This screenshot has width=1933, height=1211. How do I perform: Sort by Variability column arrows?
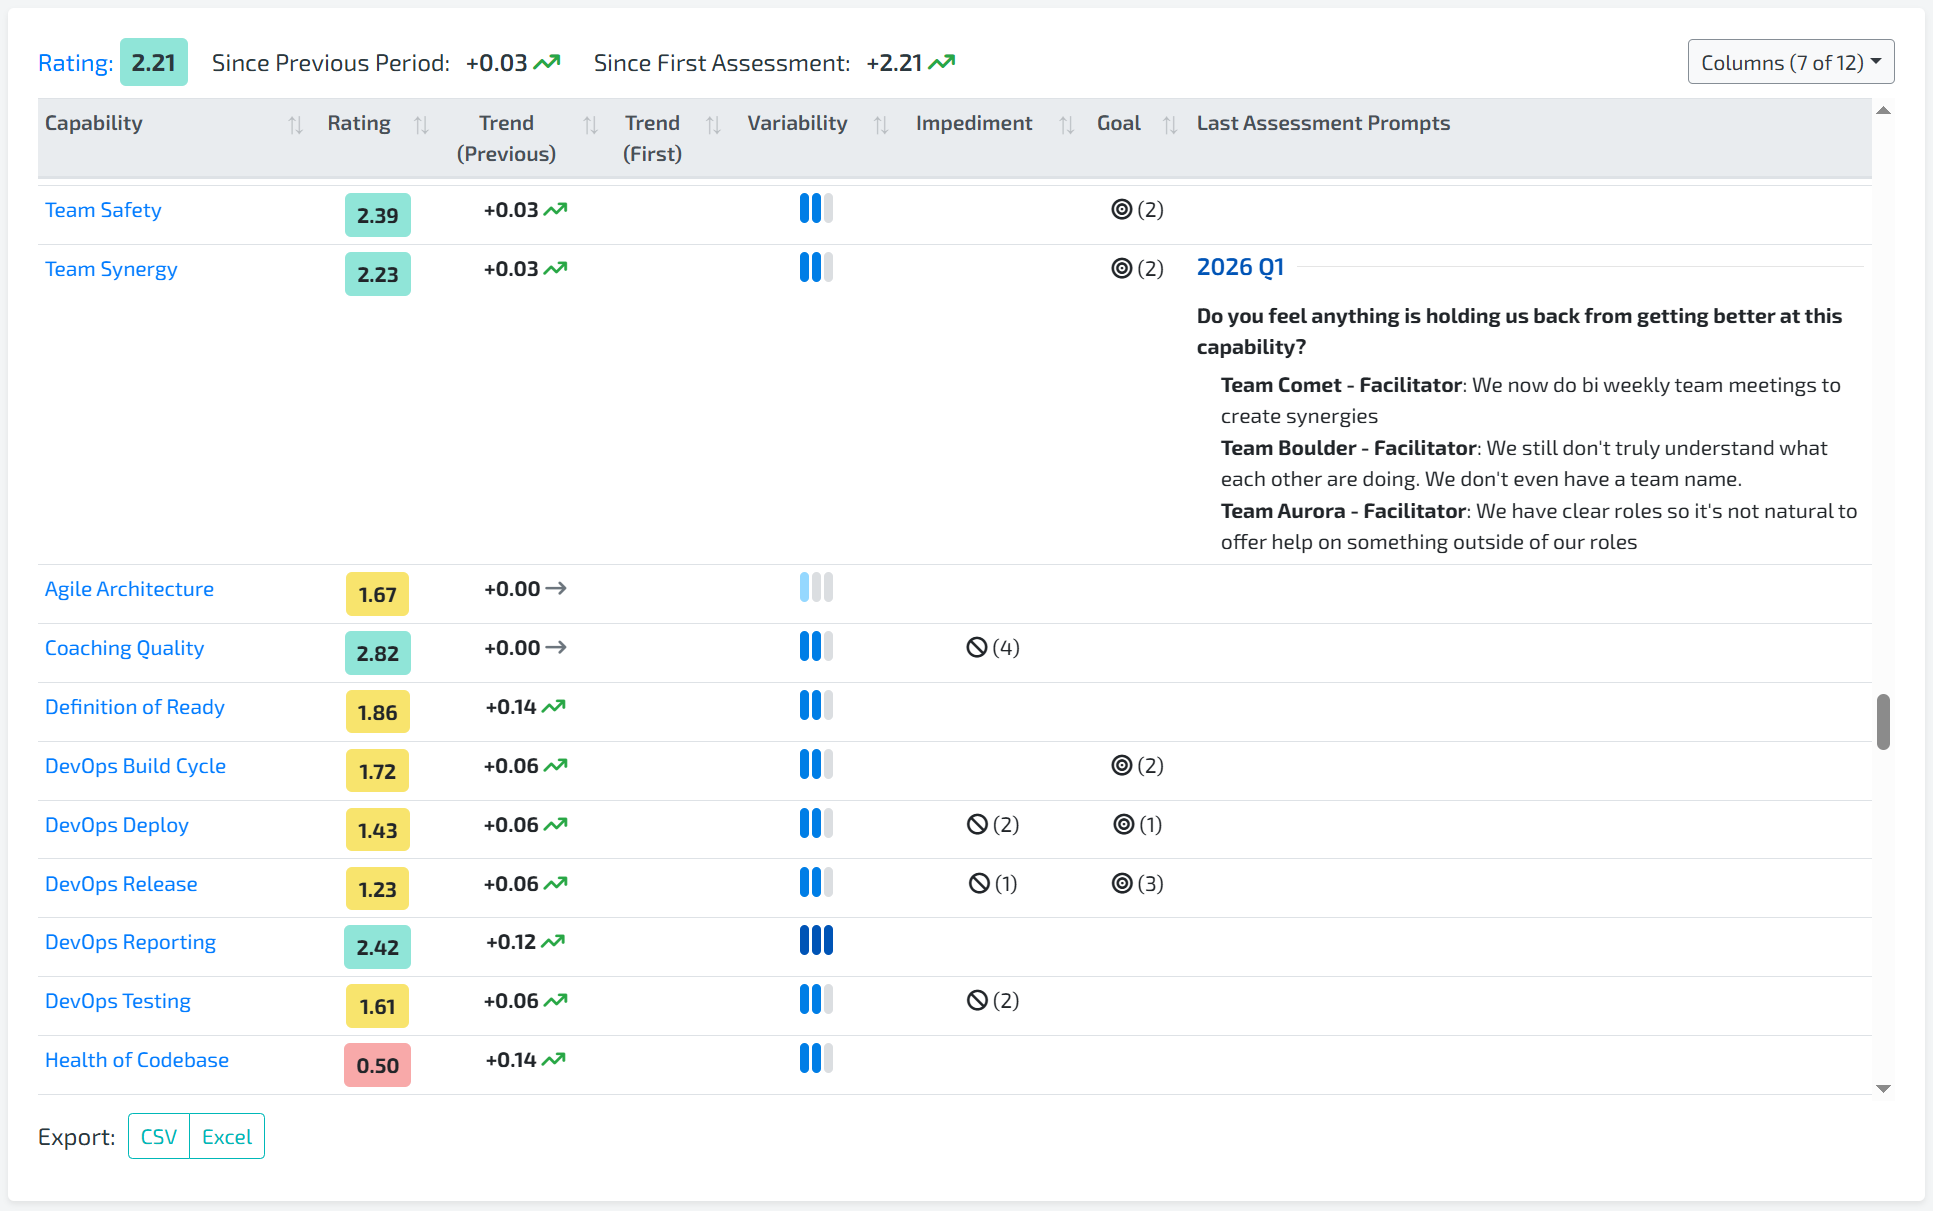tap(880, 125)
